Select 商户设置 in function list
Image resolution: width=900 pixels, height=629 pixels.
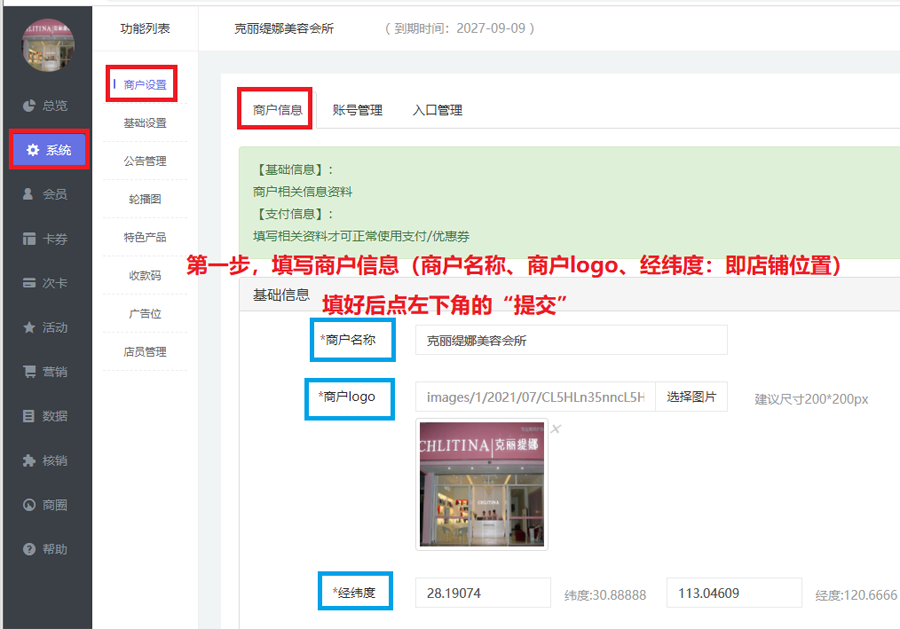145,85
